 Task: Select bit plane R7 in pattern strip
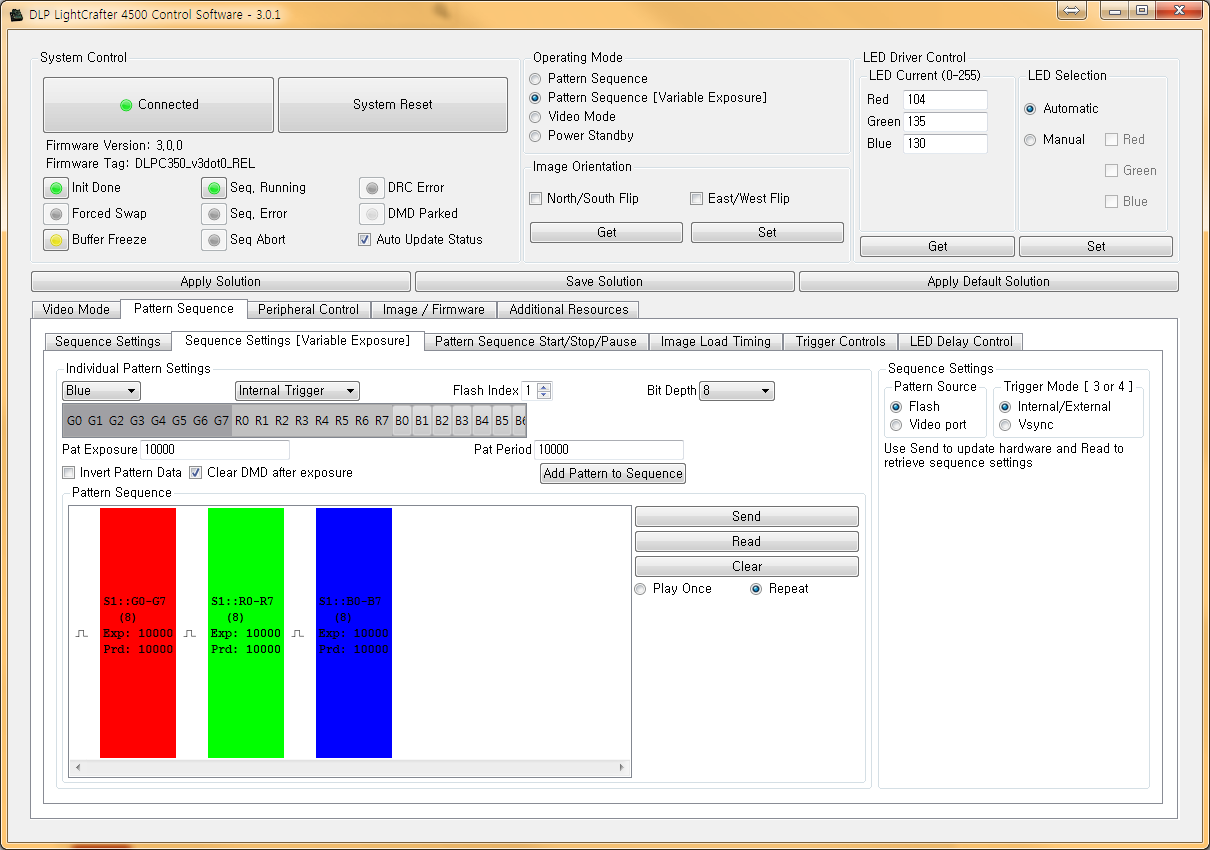(382, 421)
